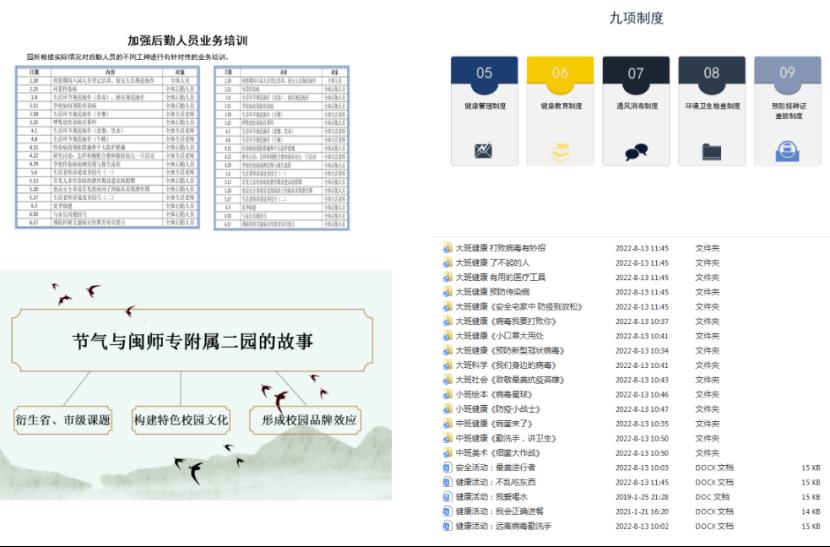Click the envelope icon under 健康管理制度
Screen dimensions: 830x547
pyautogui.click(x=484, y=152)
